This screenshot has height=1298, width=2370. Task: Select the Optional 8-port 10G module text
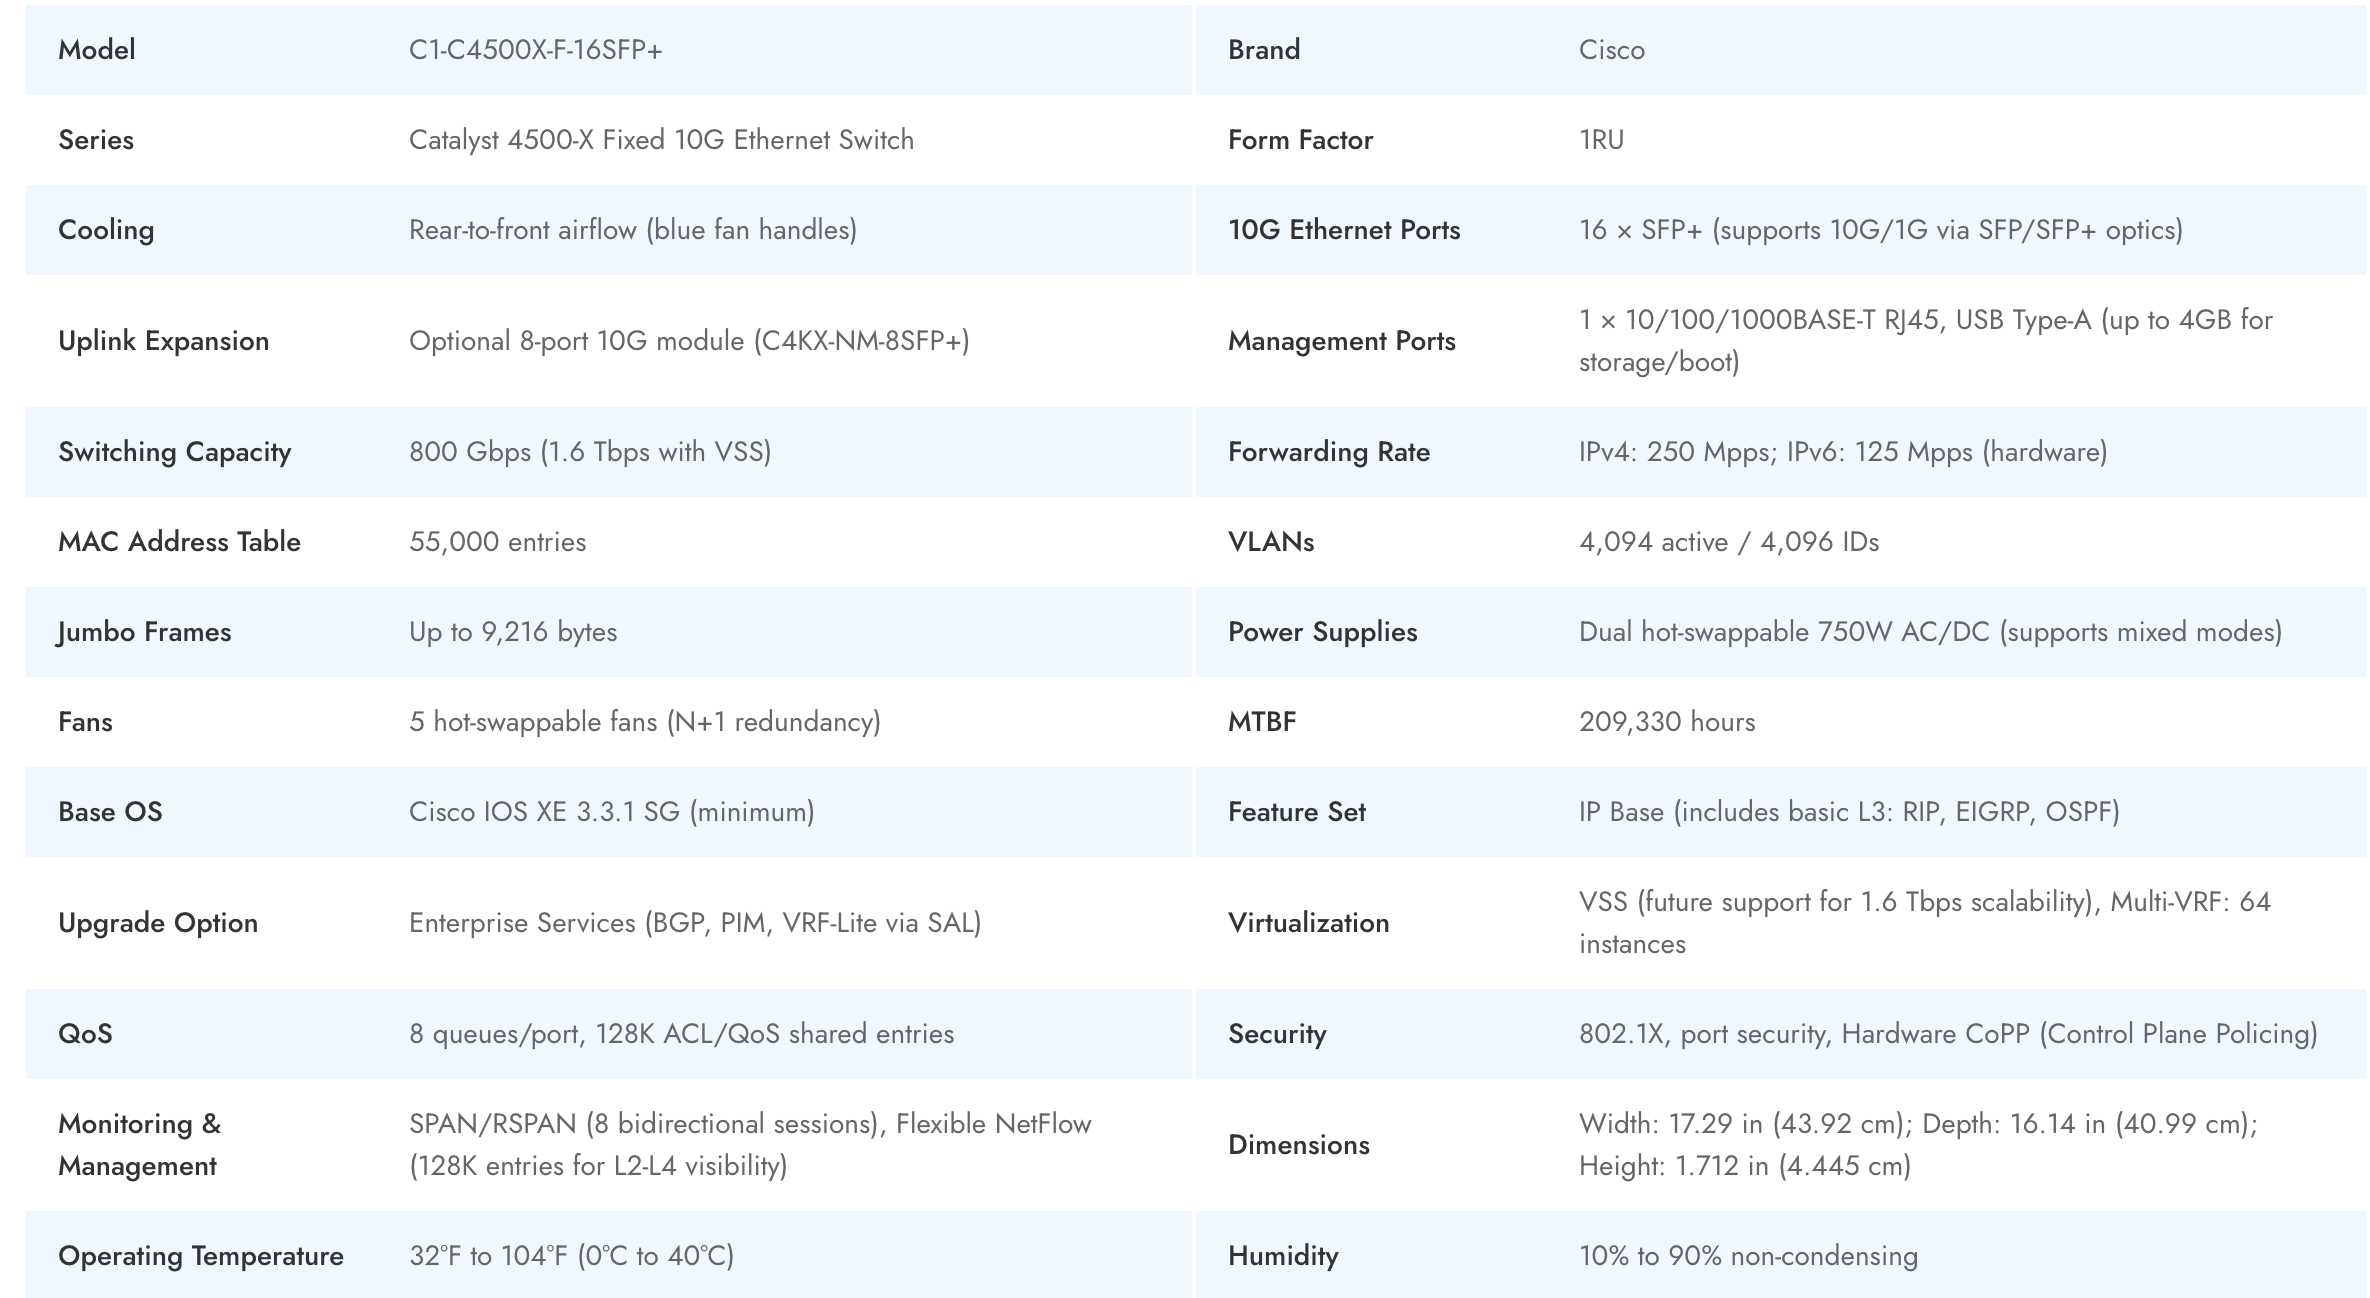tap(688, 341)
